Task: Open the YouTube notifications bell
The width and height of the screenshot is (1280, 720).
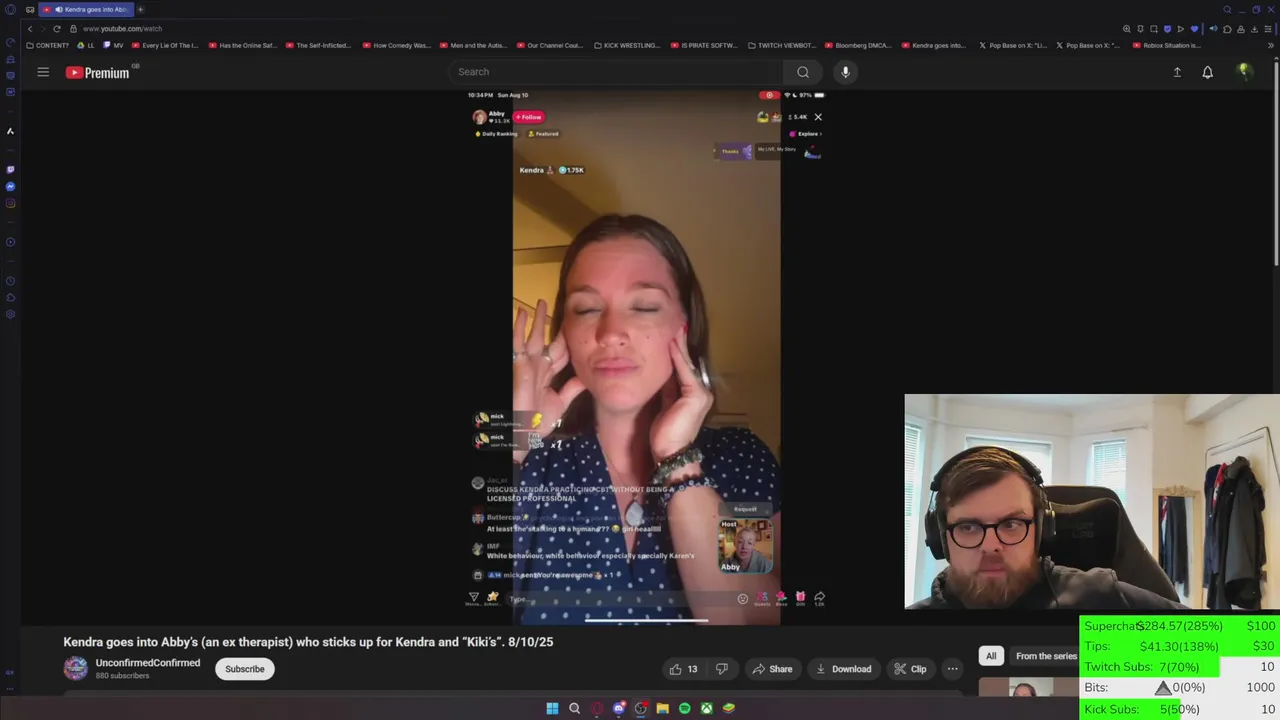Action: (1207, 72)
